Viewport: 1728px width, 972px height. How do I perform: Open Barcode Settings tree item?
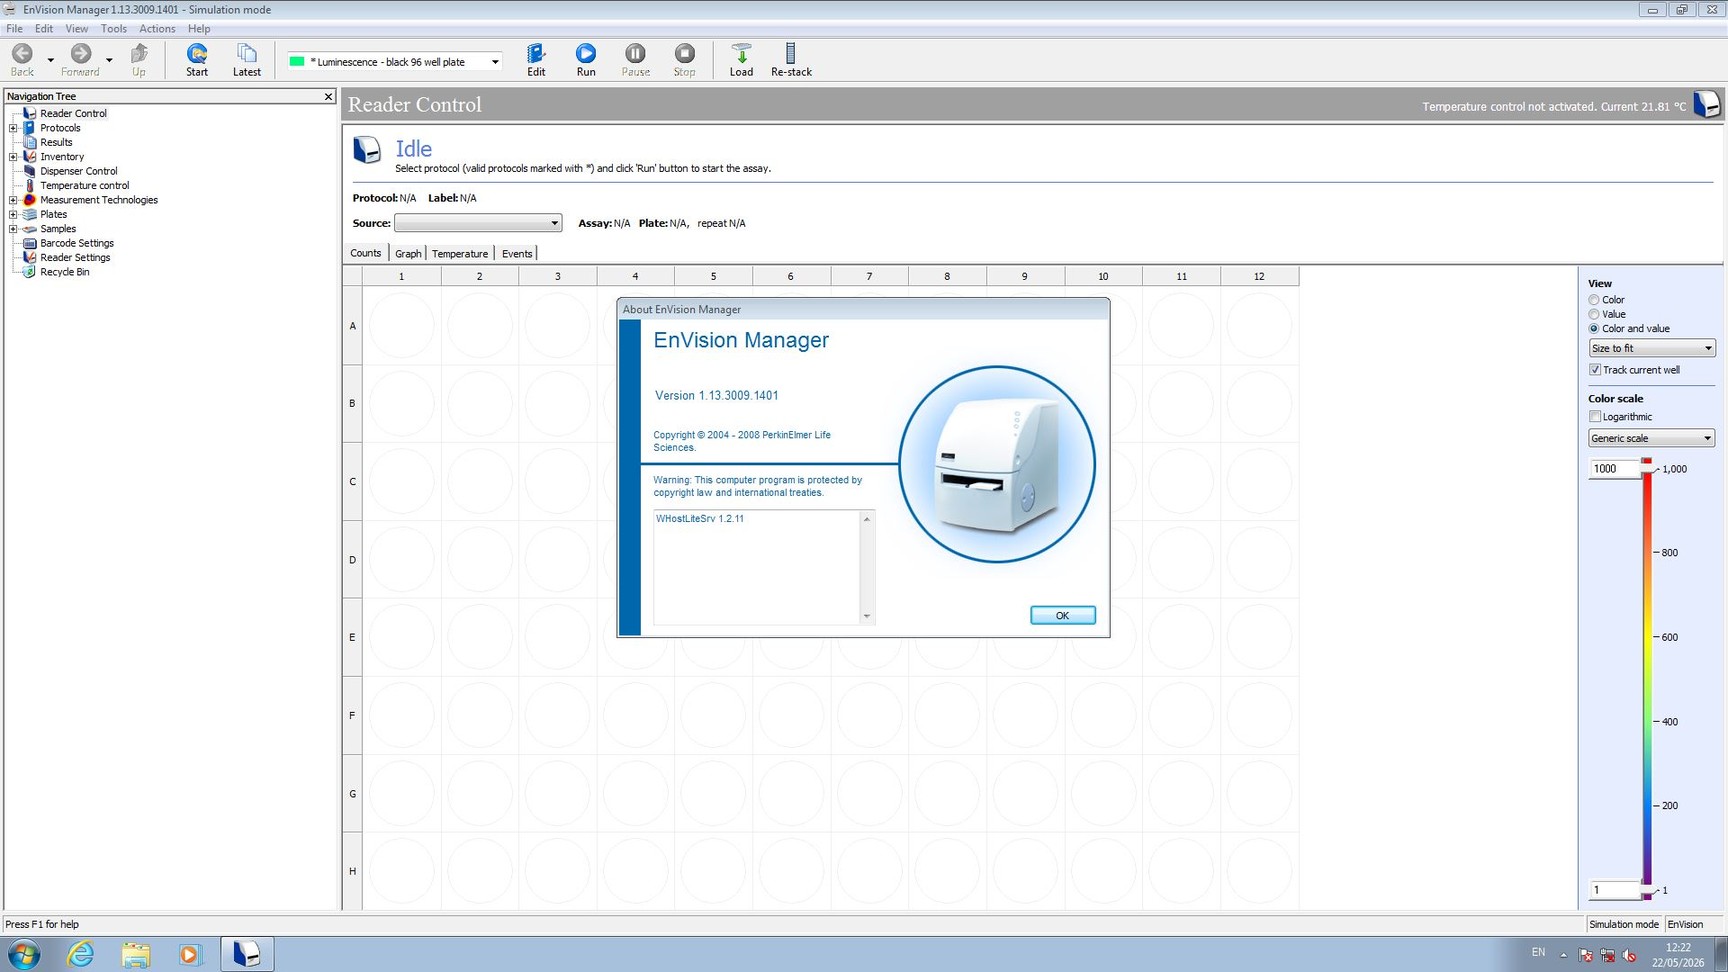coord(77,243)
